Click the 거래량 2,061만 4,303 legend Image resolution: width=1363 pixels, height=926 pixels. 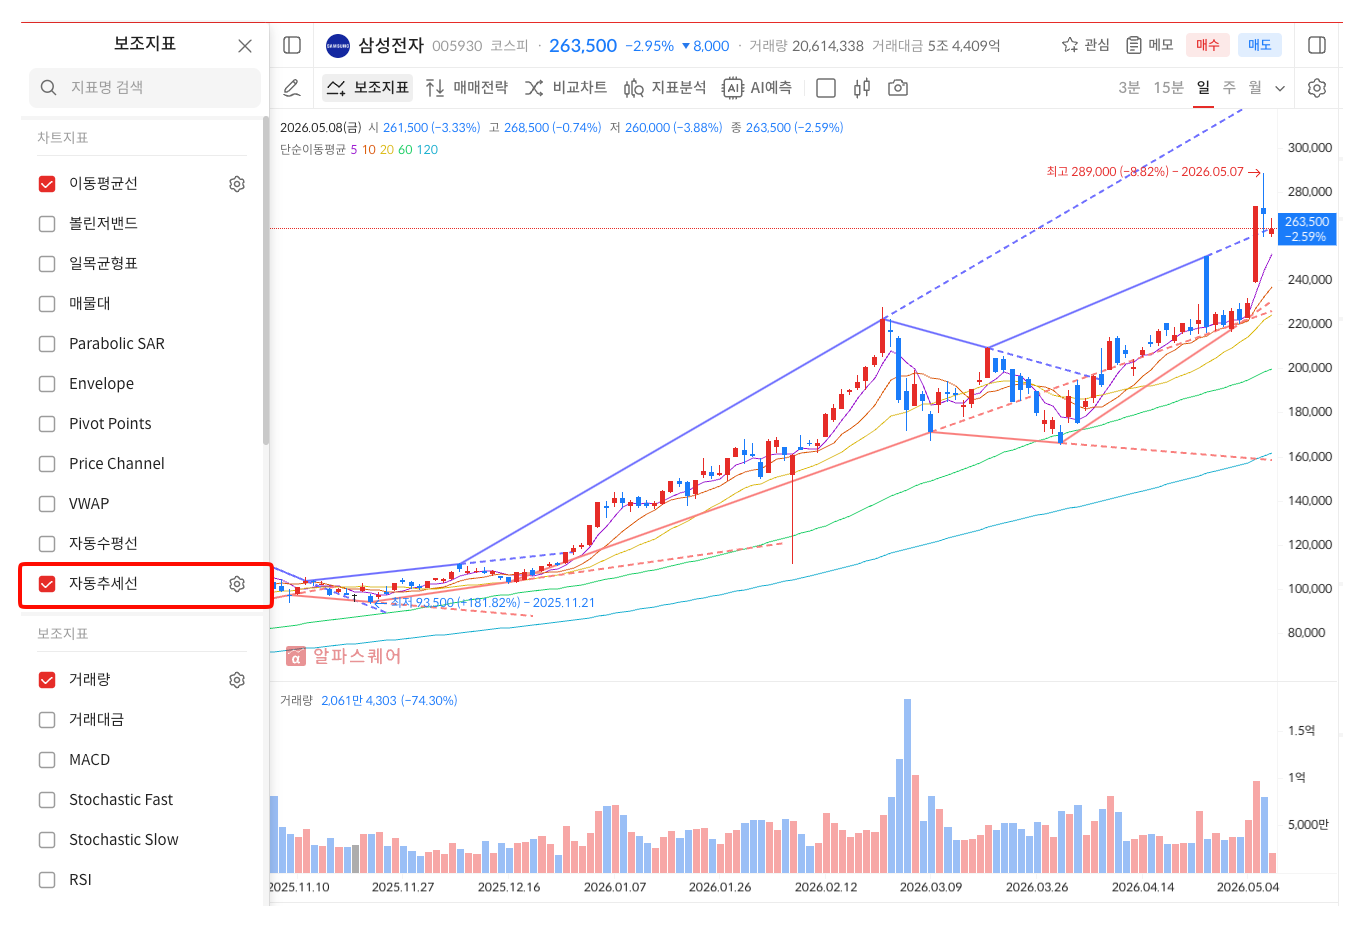[368, 701]
